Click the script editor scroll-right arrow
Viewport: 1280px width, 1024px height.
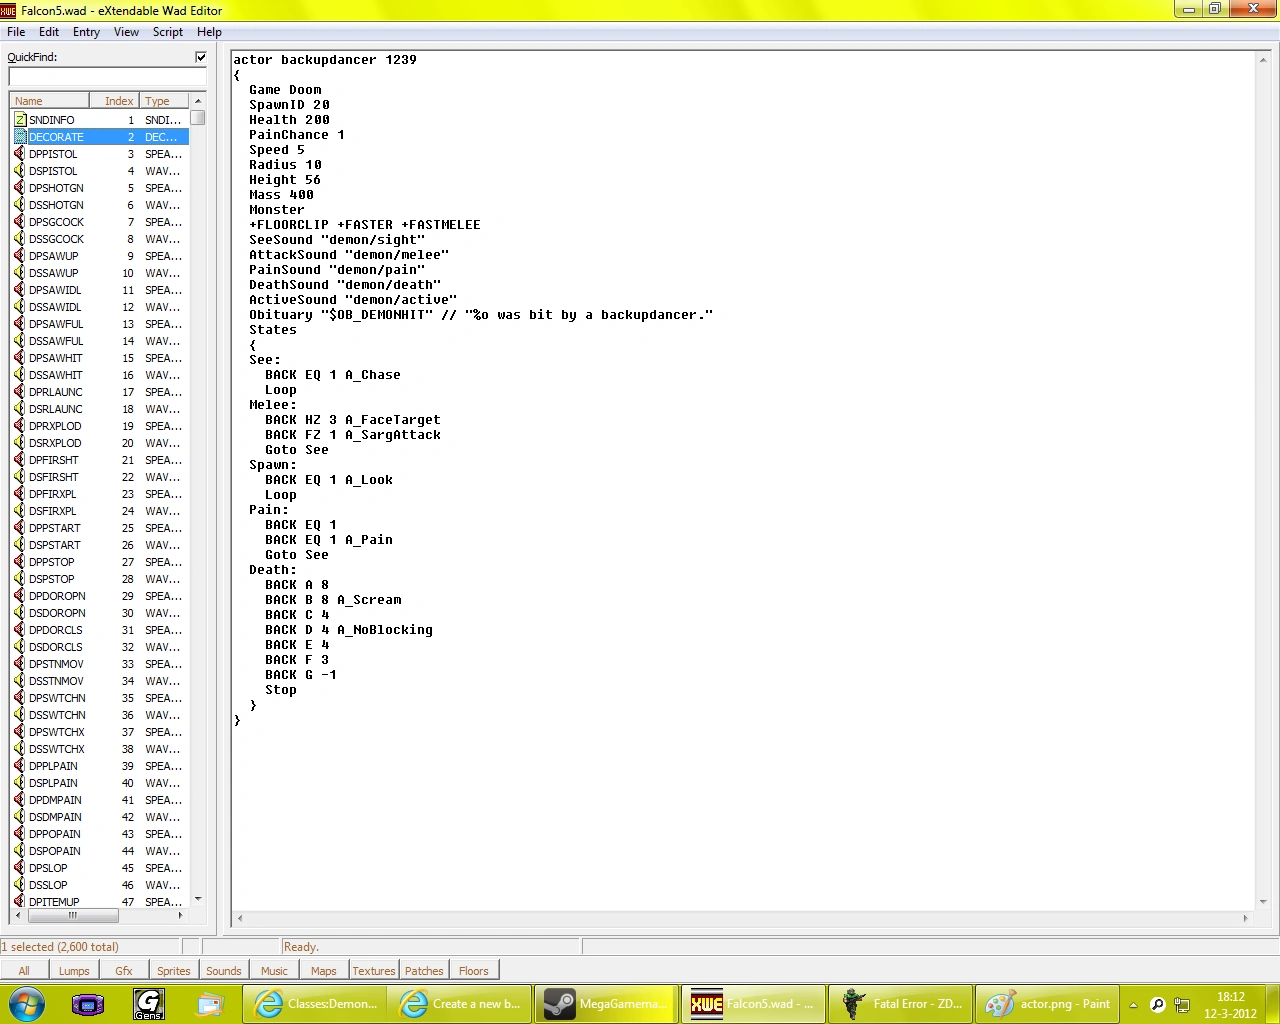(x=1245, y=918)
